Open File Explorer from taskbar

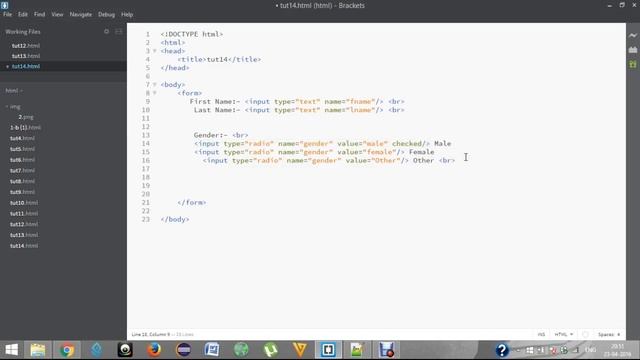point(38,350)
